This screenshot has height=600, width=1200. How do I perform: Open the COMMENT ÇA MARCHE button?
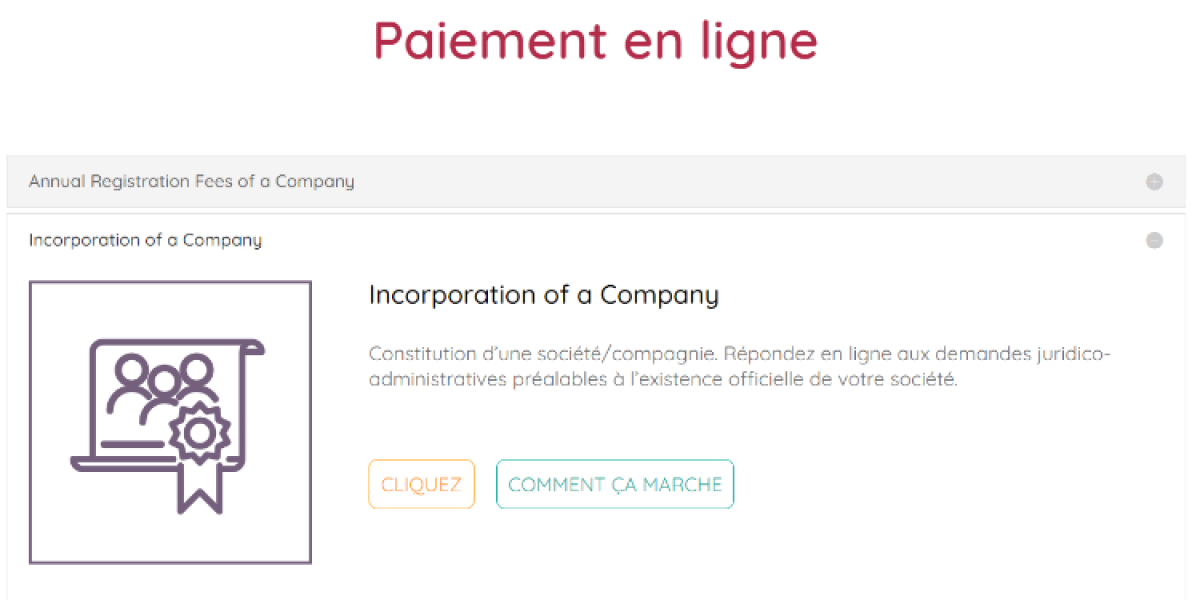(615, 484)
